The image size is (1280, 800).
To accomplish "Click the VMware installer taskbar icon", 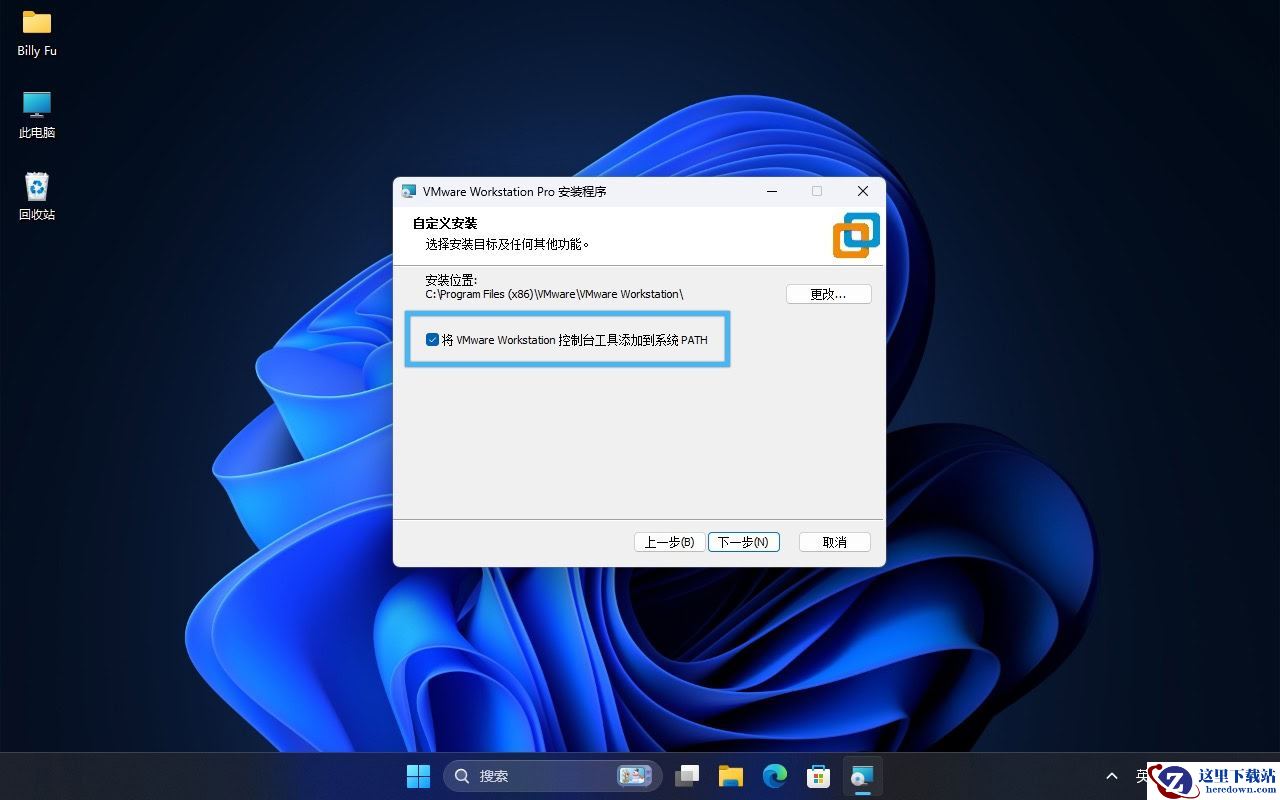I will click(x=862, y=776).
